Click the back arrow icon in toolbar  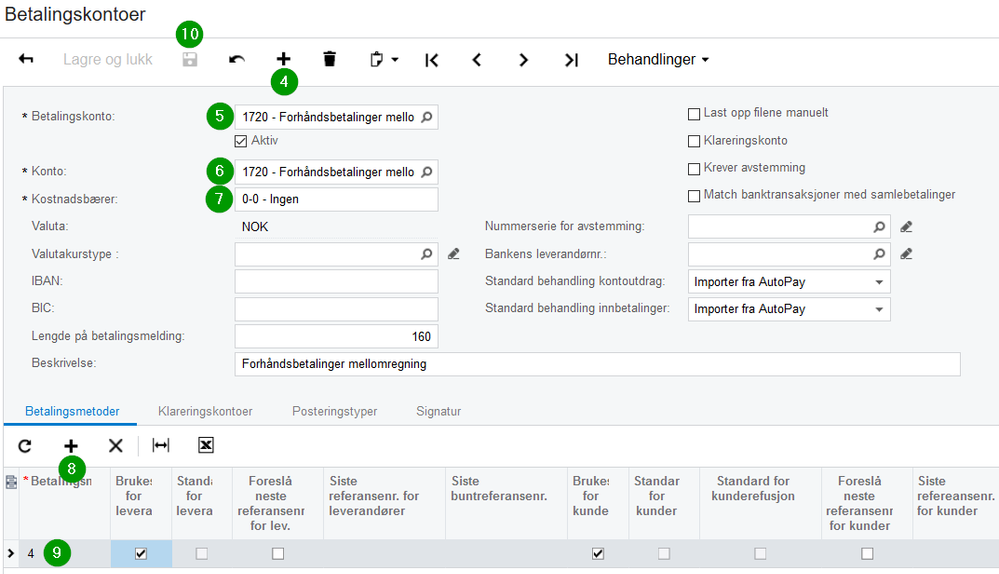pos(26,60)
